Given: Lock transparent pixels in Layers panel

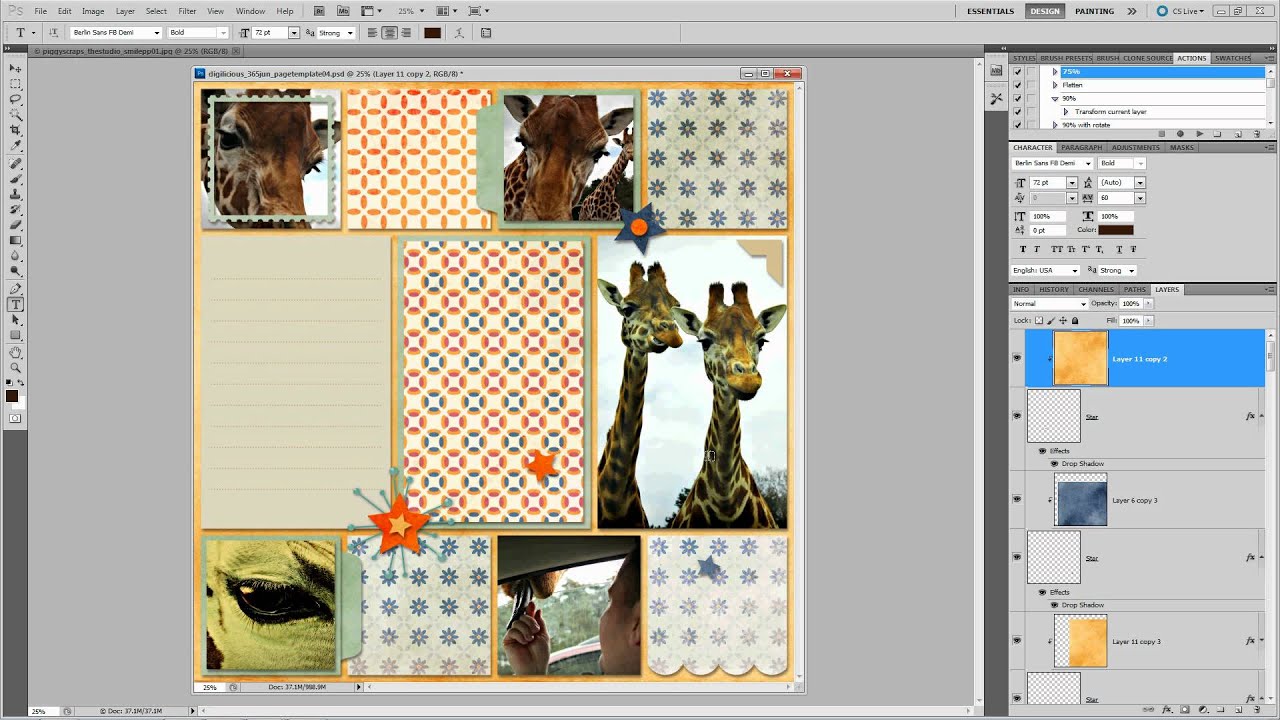Looking at the screenshot, I should [x=1039, y=321].
